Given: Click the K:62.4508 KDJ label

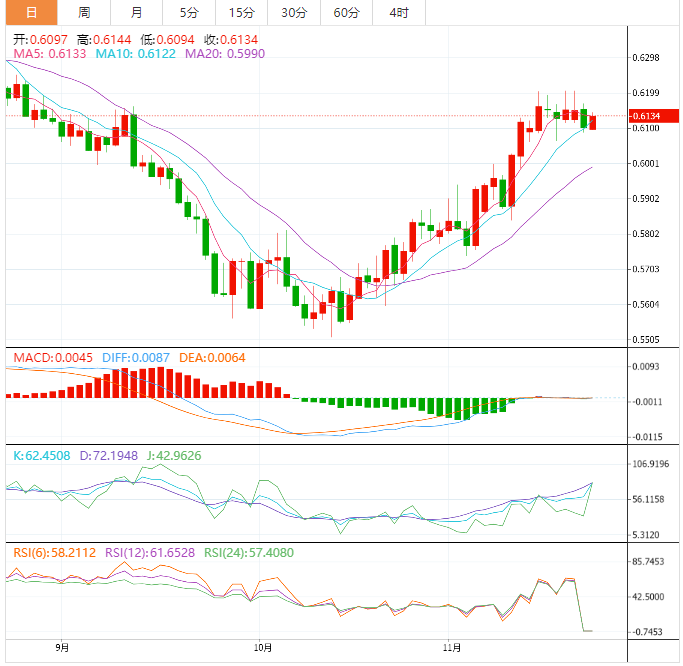Looking at the screenshot, I should (x=40, y=456).
